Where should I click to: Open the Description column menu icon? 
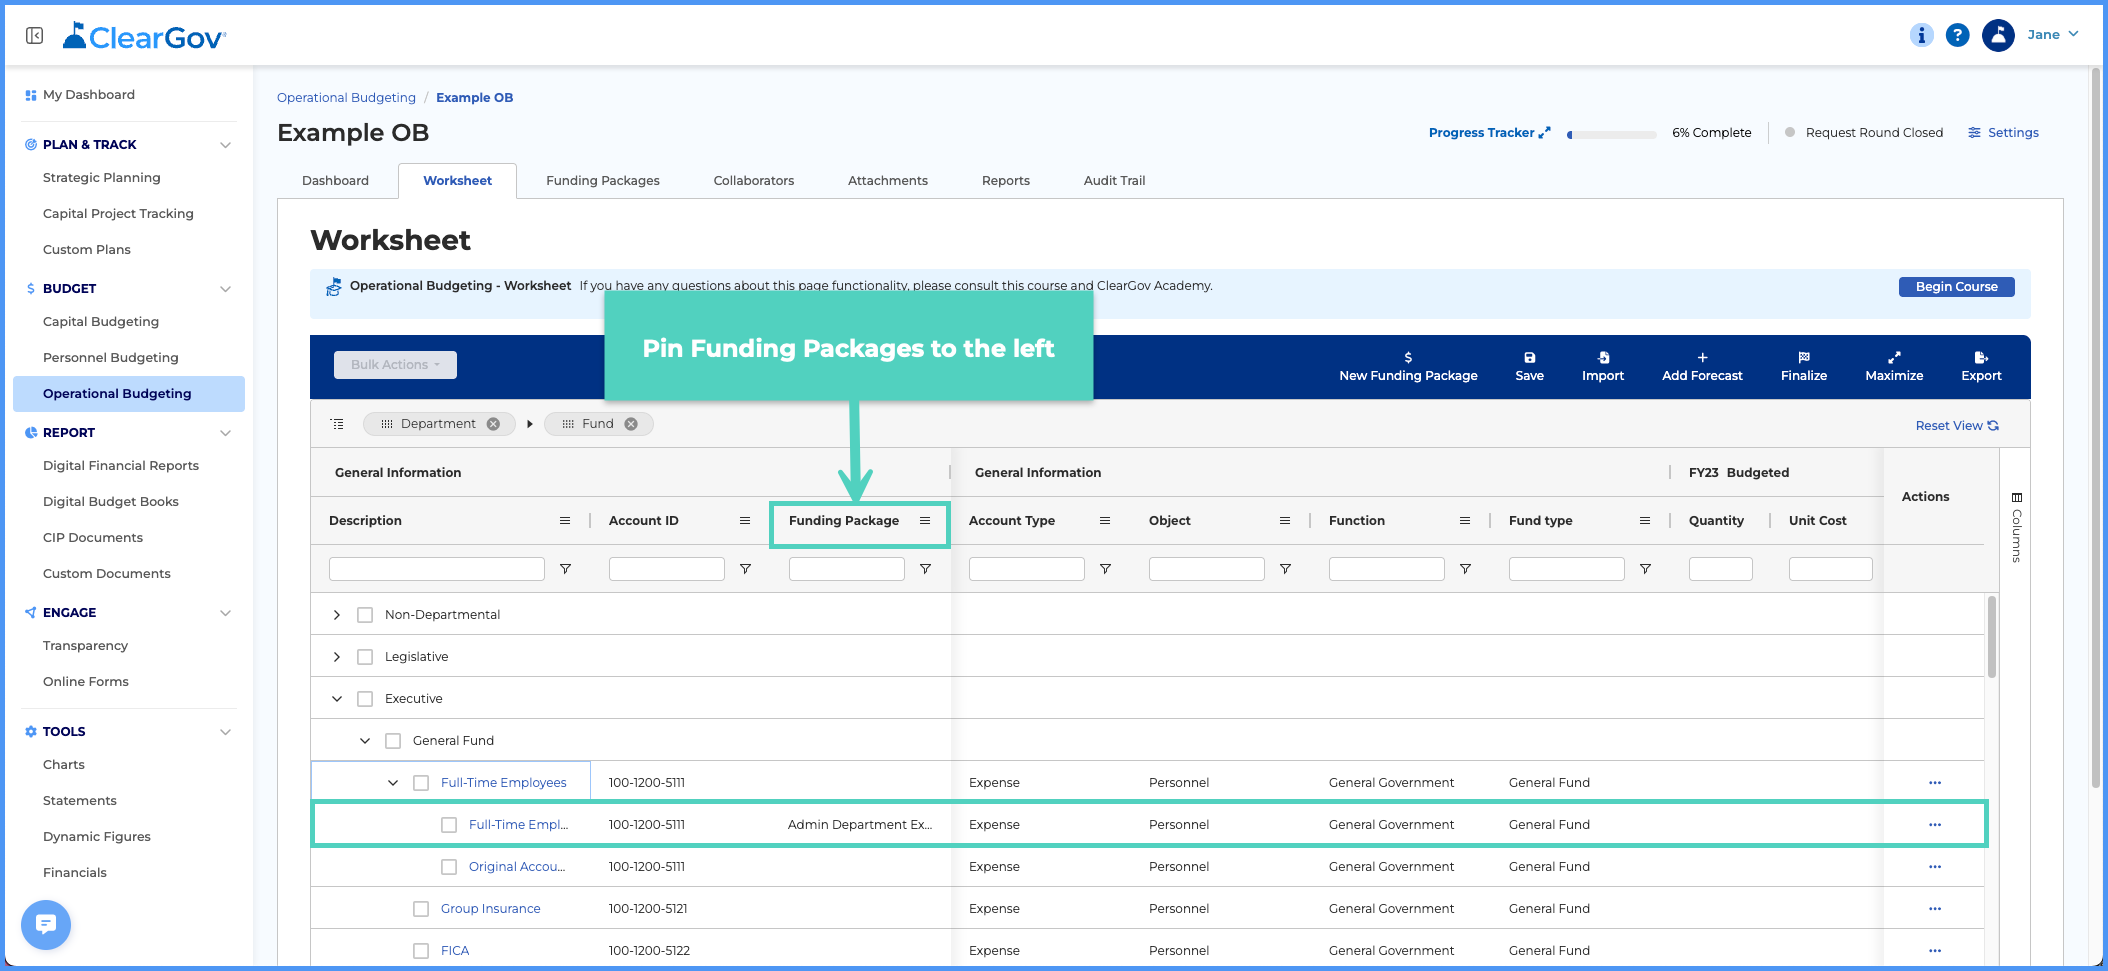coord(565,520)
